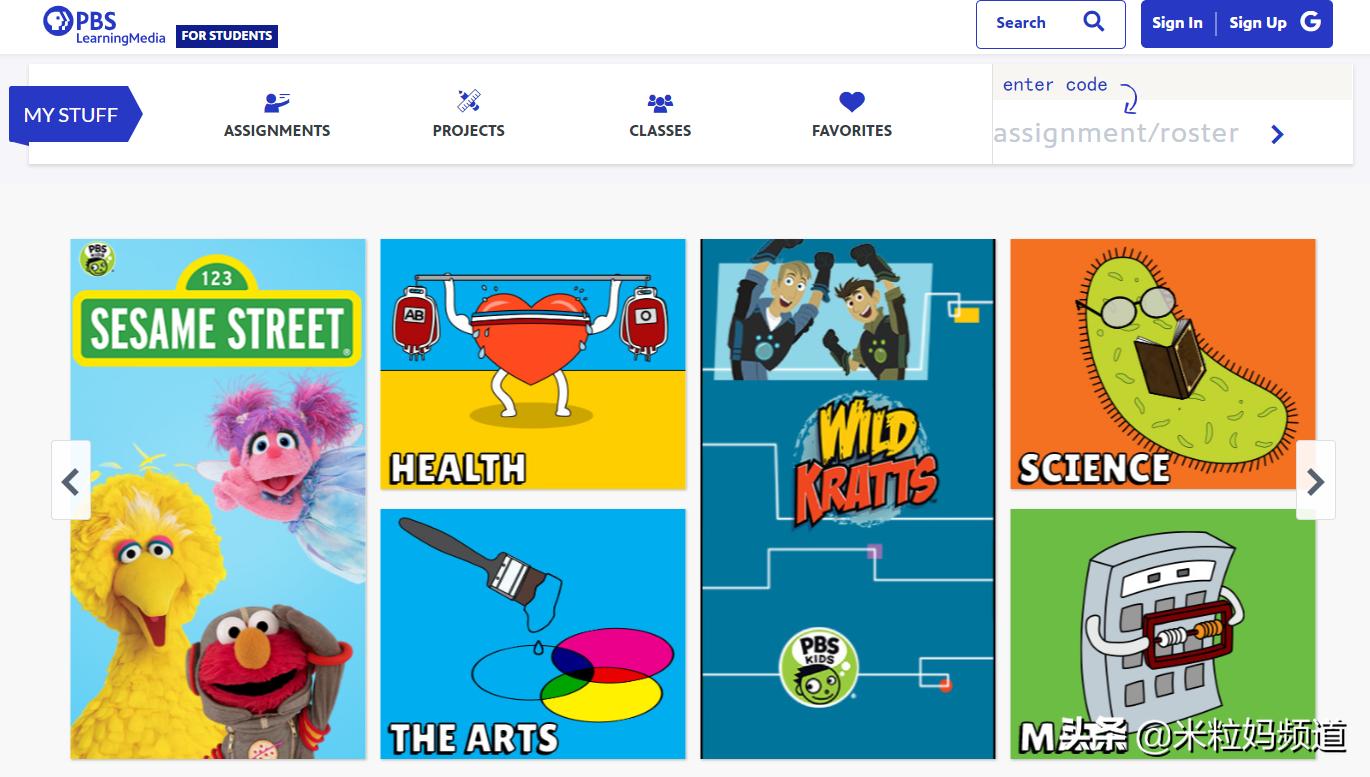This screenshot has width=1370, height=777.
Task: Open the Assignments icon in My Stuff
Action: pyautogui.click(x=277, y=102)
